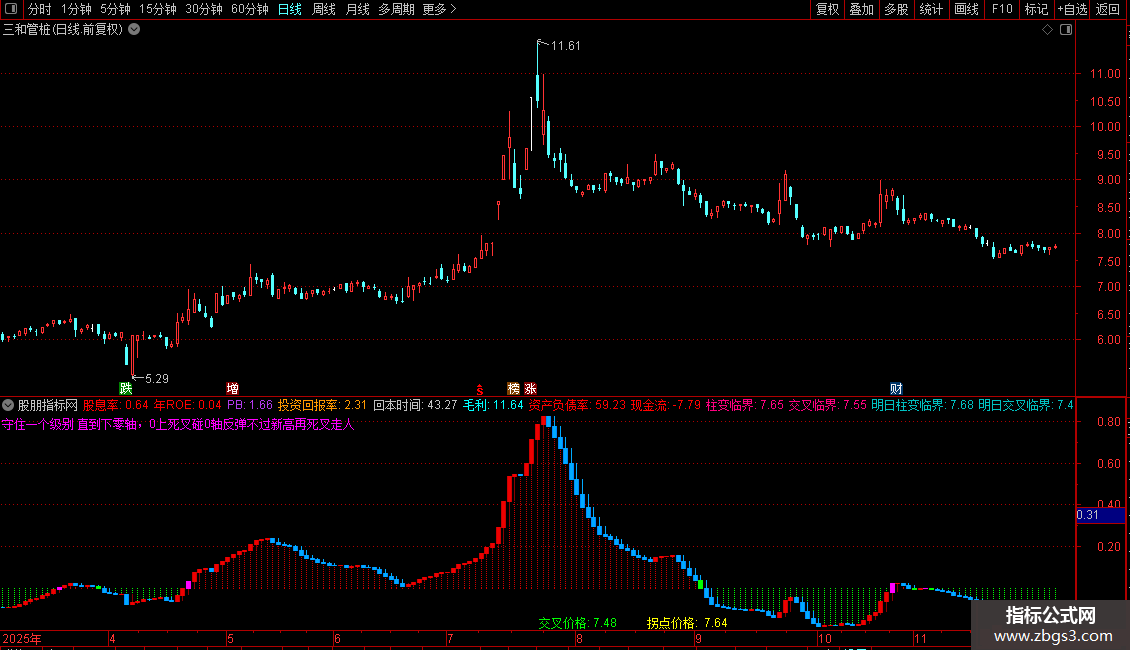Click the 现金流: -7.79 value

point(665,405)
